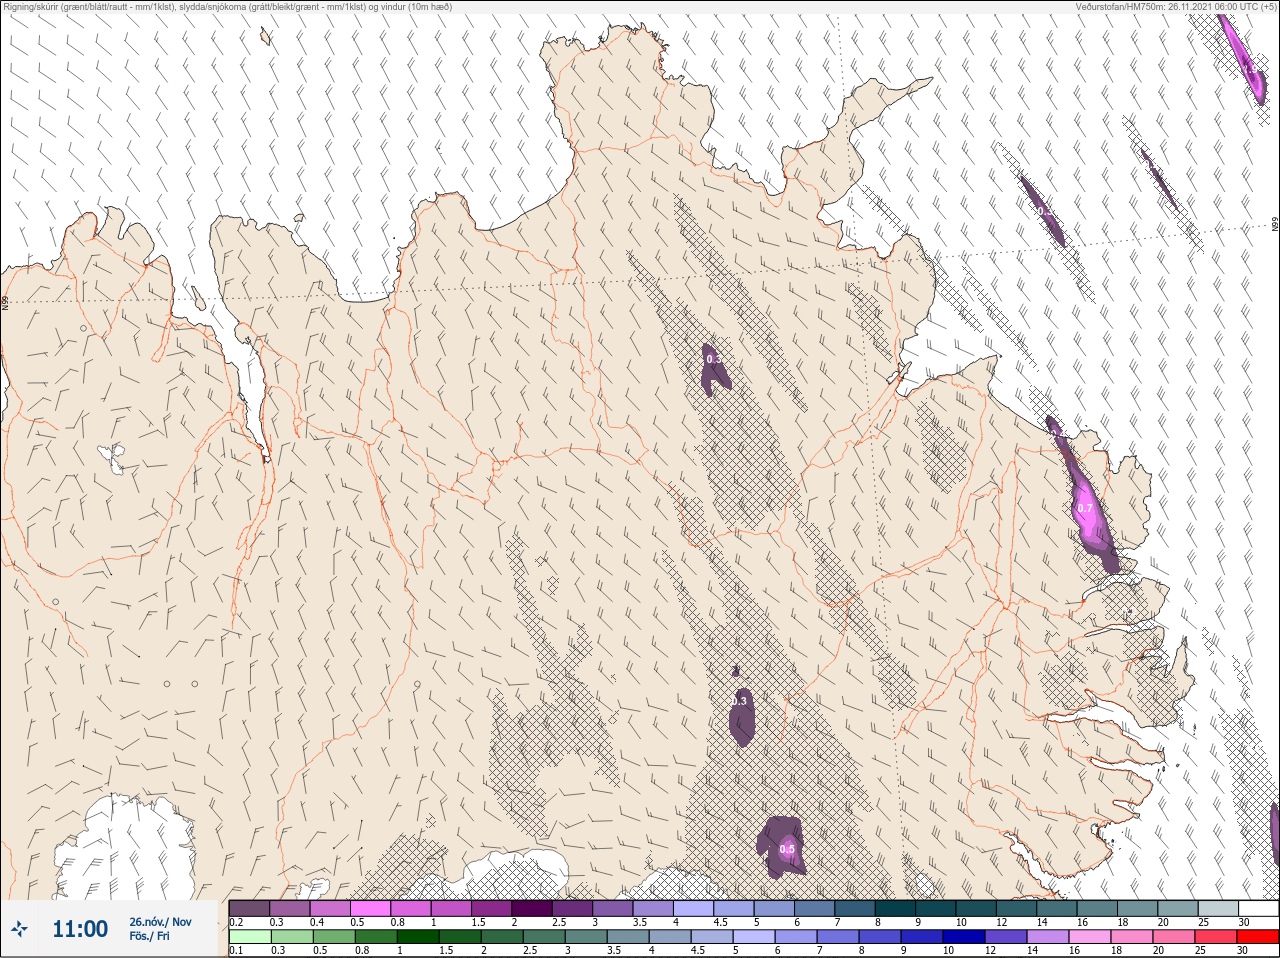Pick the navy bottom-scale swatch between 10 and 12
The width and height of the screenshot is (1280, 958).
965,936
